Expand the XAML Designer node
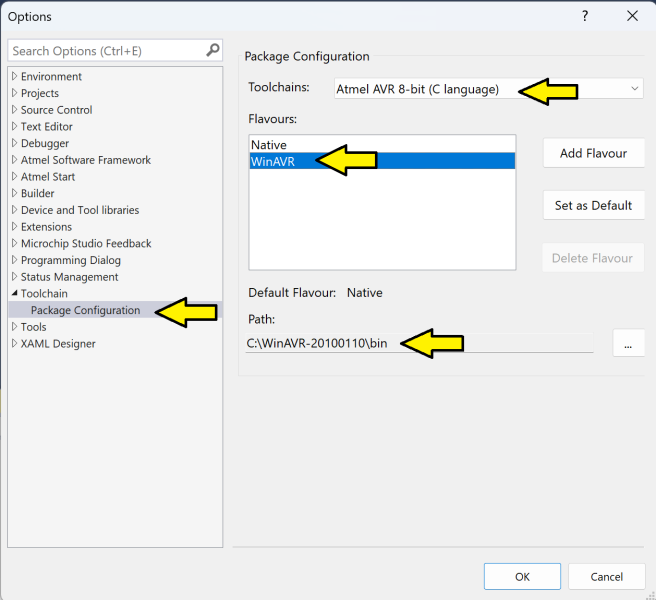Viewport: 656px width, 600px height. 14,344
